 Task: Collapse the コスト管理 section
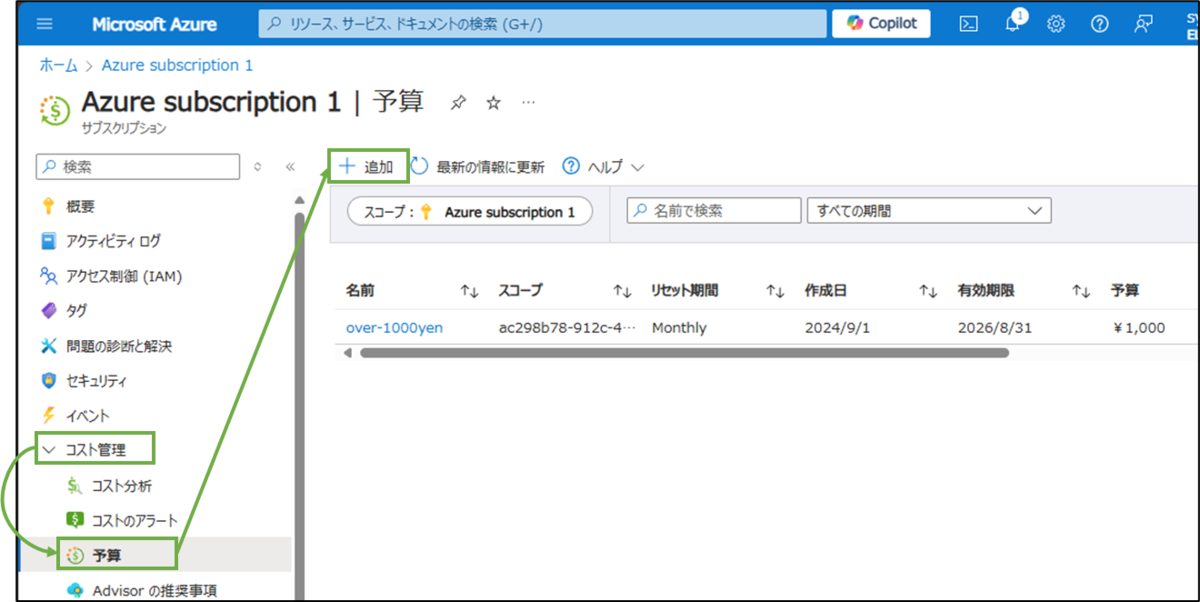coord(95,450)
